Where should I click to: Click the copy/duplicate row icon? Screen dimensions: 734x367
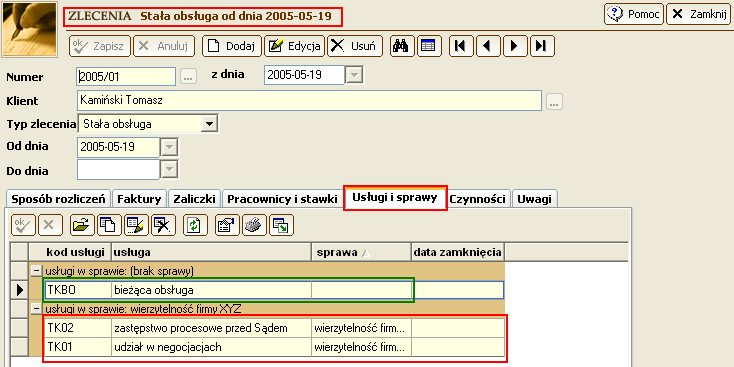coord(109,225)
